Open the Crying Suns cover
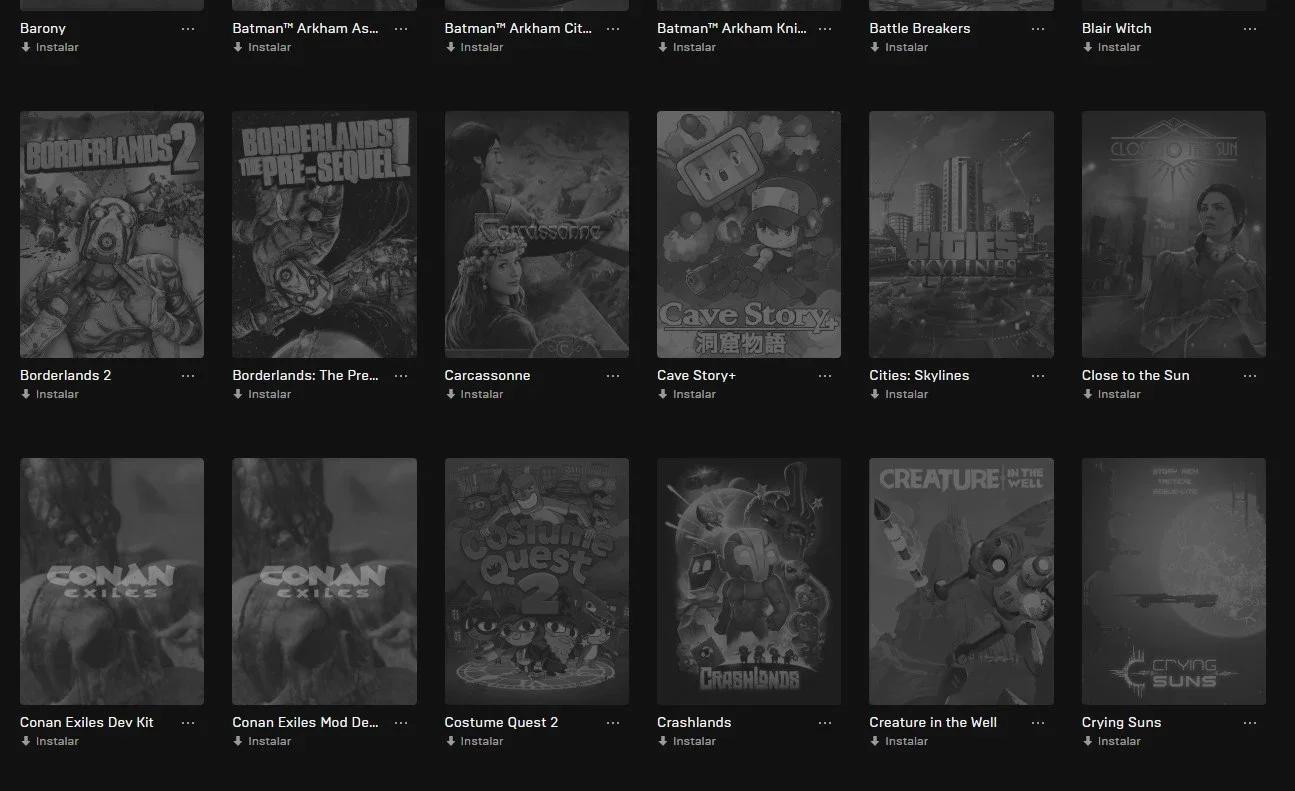The image size is (1295, 791). [1174, 581]
